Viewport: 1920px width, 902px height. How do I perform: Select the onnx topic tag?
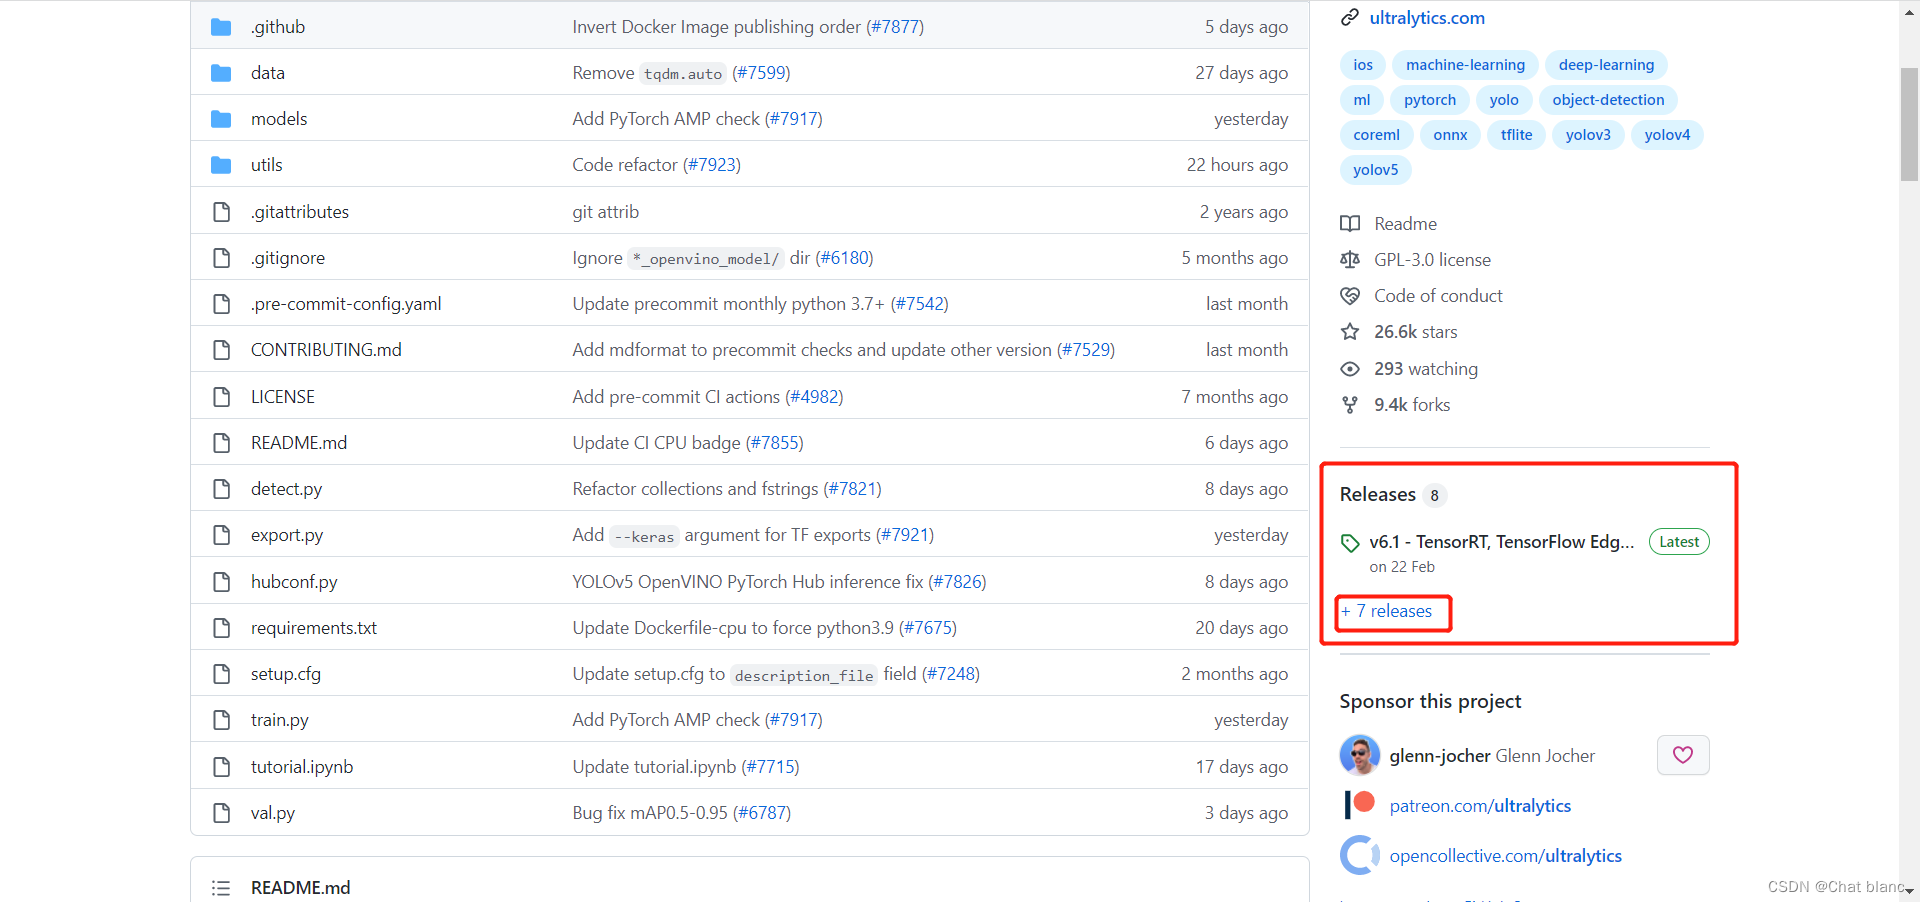point(1450,135)
